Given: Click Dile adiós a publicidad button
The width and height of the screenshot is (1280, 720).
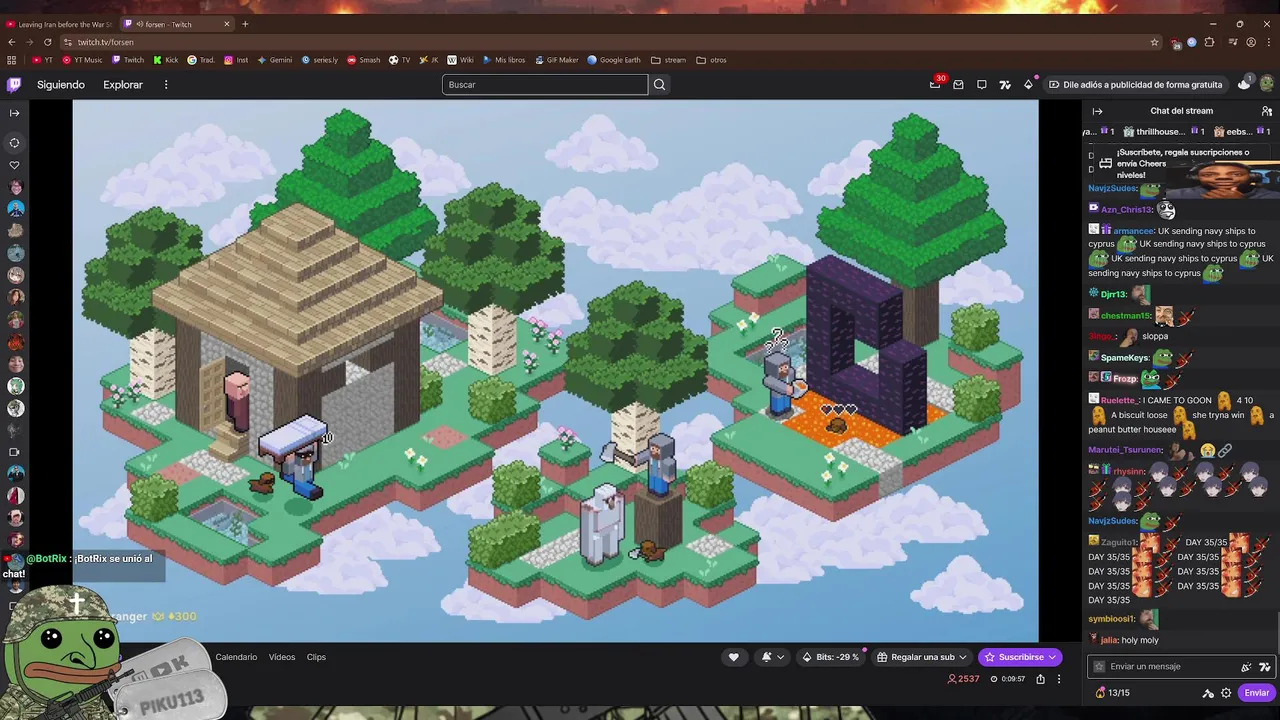Looking at the screenshot, I should click(1135, 85).
